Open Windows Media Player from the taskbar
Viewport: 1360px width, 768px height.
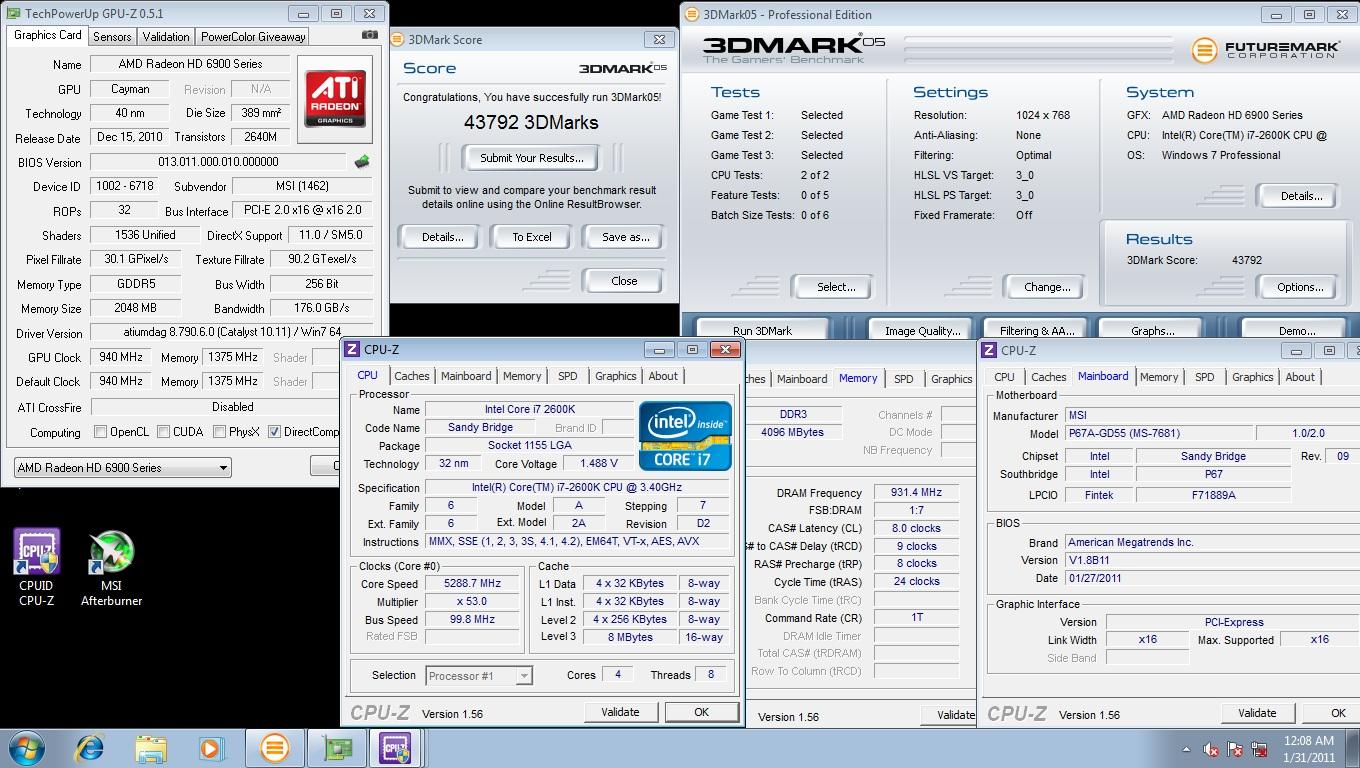point(210,748)
